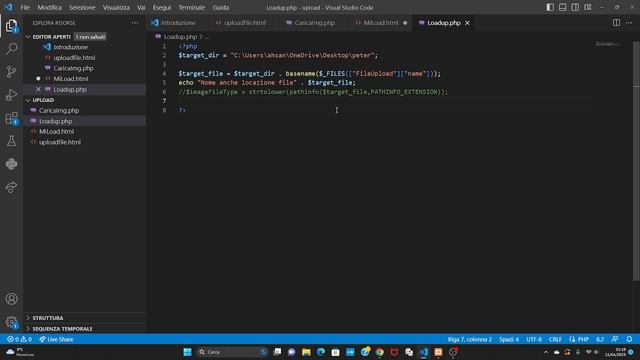Open Loadup.php in UPLOAD folder
This screenshot has width=640, height=360.
[56, 121]
